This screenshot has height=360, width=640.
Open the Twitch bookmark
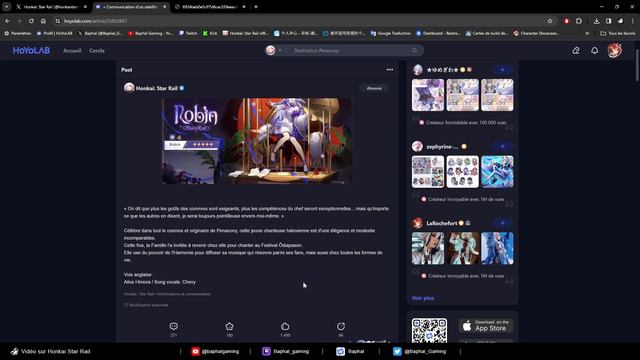[x=188, y=33]
